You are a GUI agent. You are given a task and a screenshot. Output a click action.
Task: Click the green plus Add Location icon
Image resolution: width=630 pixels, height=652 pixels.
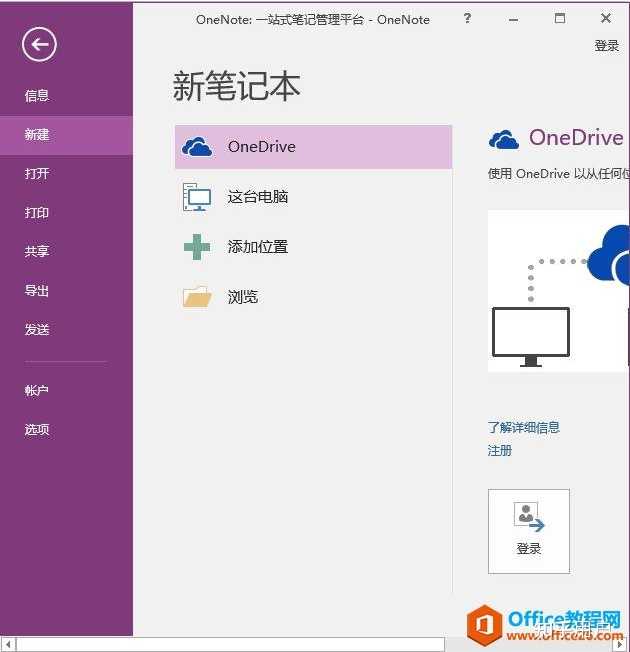tap(197, 247)
